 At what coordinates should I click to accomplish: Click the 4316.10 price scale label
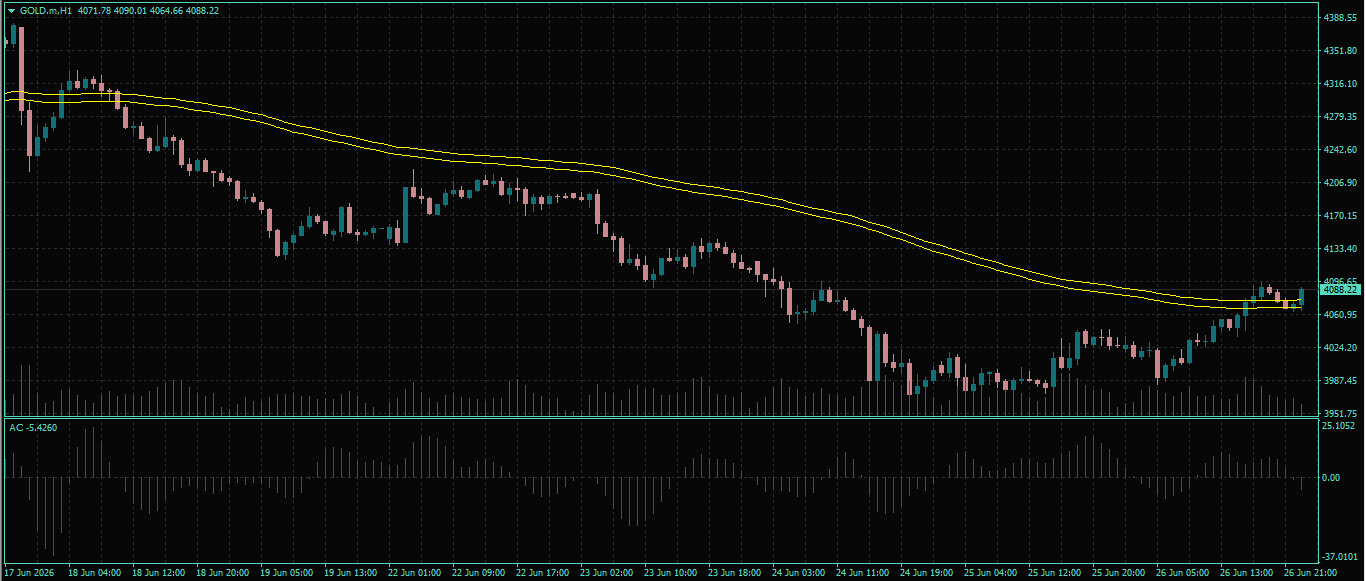tap(1338, 84)
